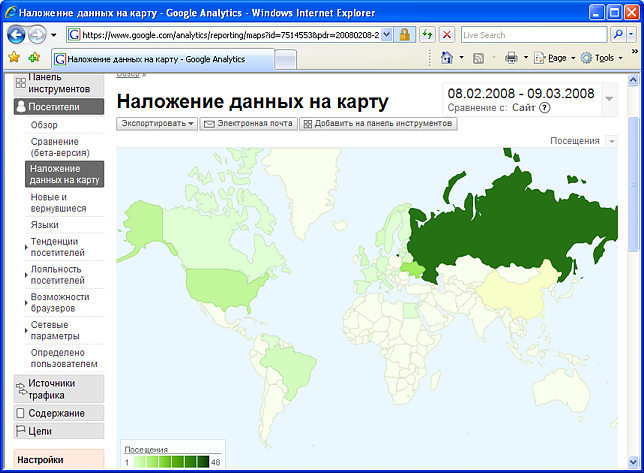
Task: Open a new blank tab
Action: 285,60
